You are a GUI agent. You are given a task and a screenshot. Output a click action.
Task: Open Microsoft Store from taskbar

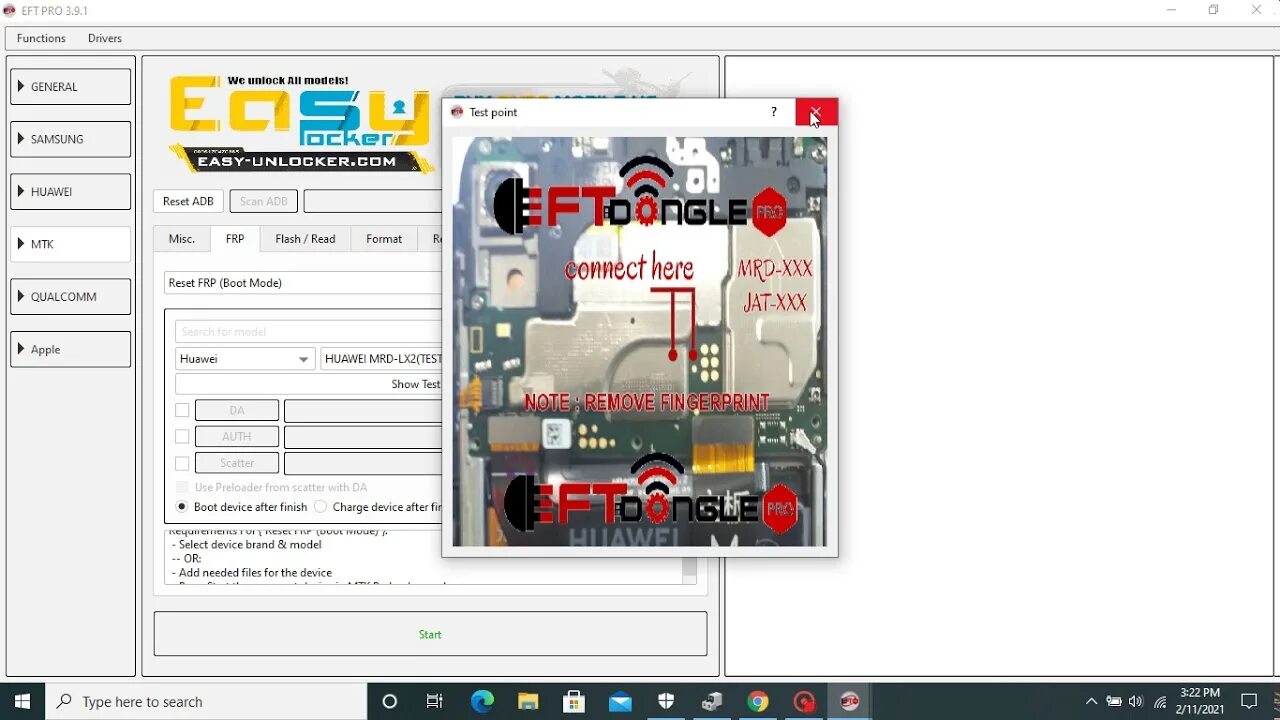[x=574, y=701]
